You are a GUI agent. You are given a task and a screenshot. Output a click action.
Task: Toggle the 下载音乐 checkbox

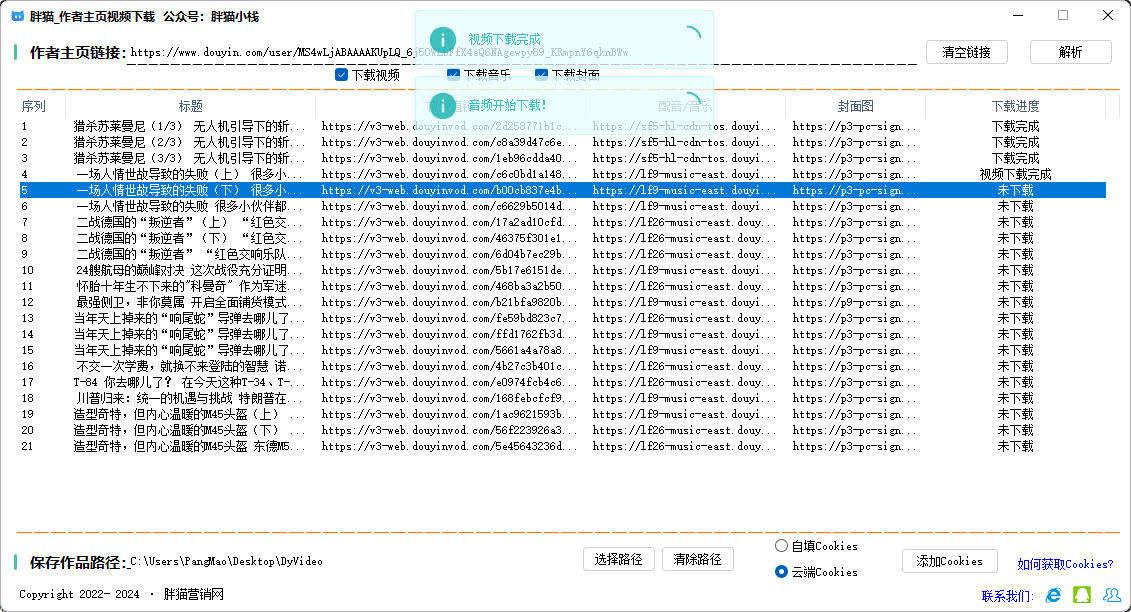click(454, 74)
